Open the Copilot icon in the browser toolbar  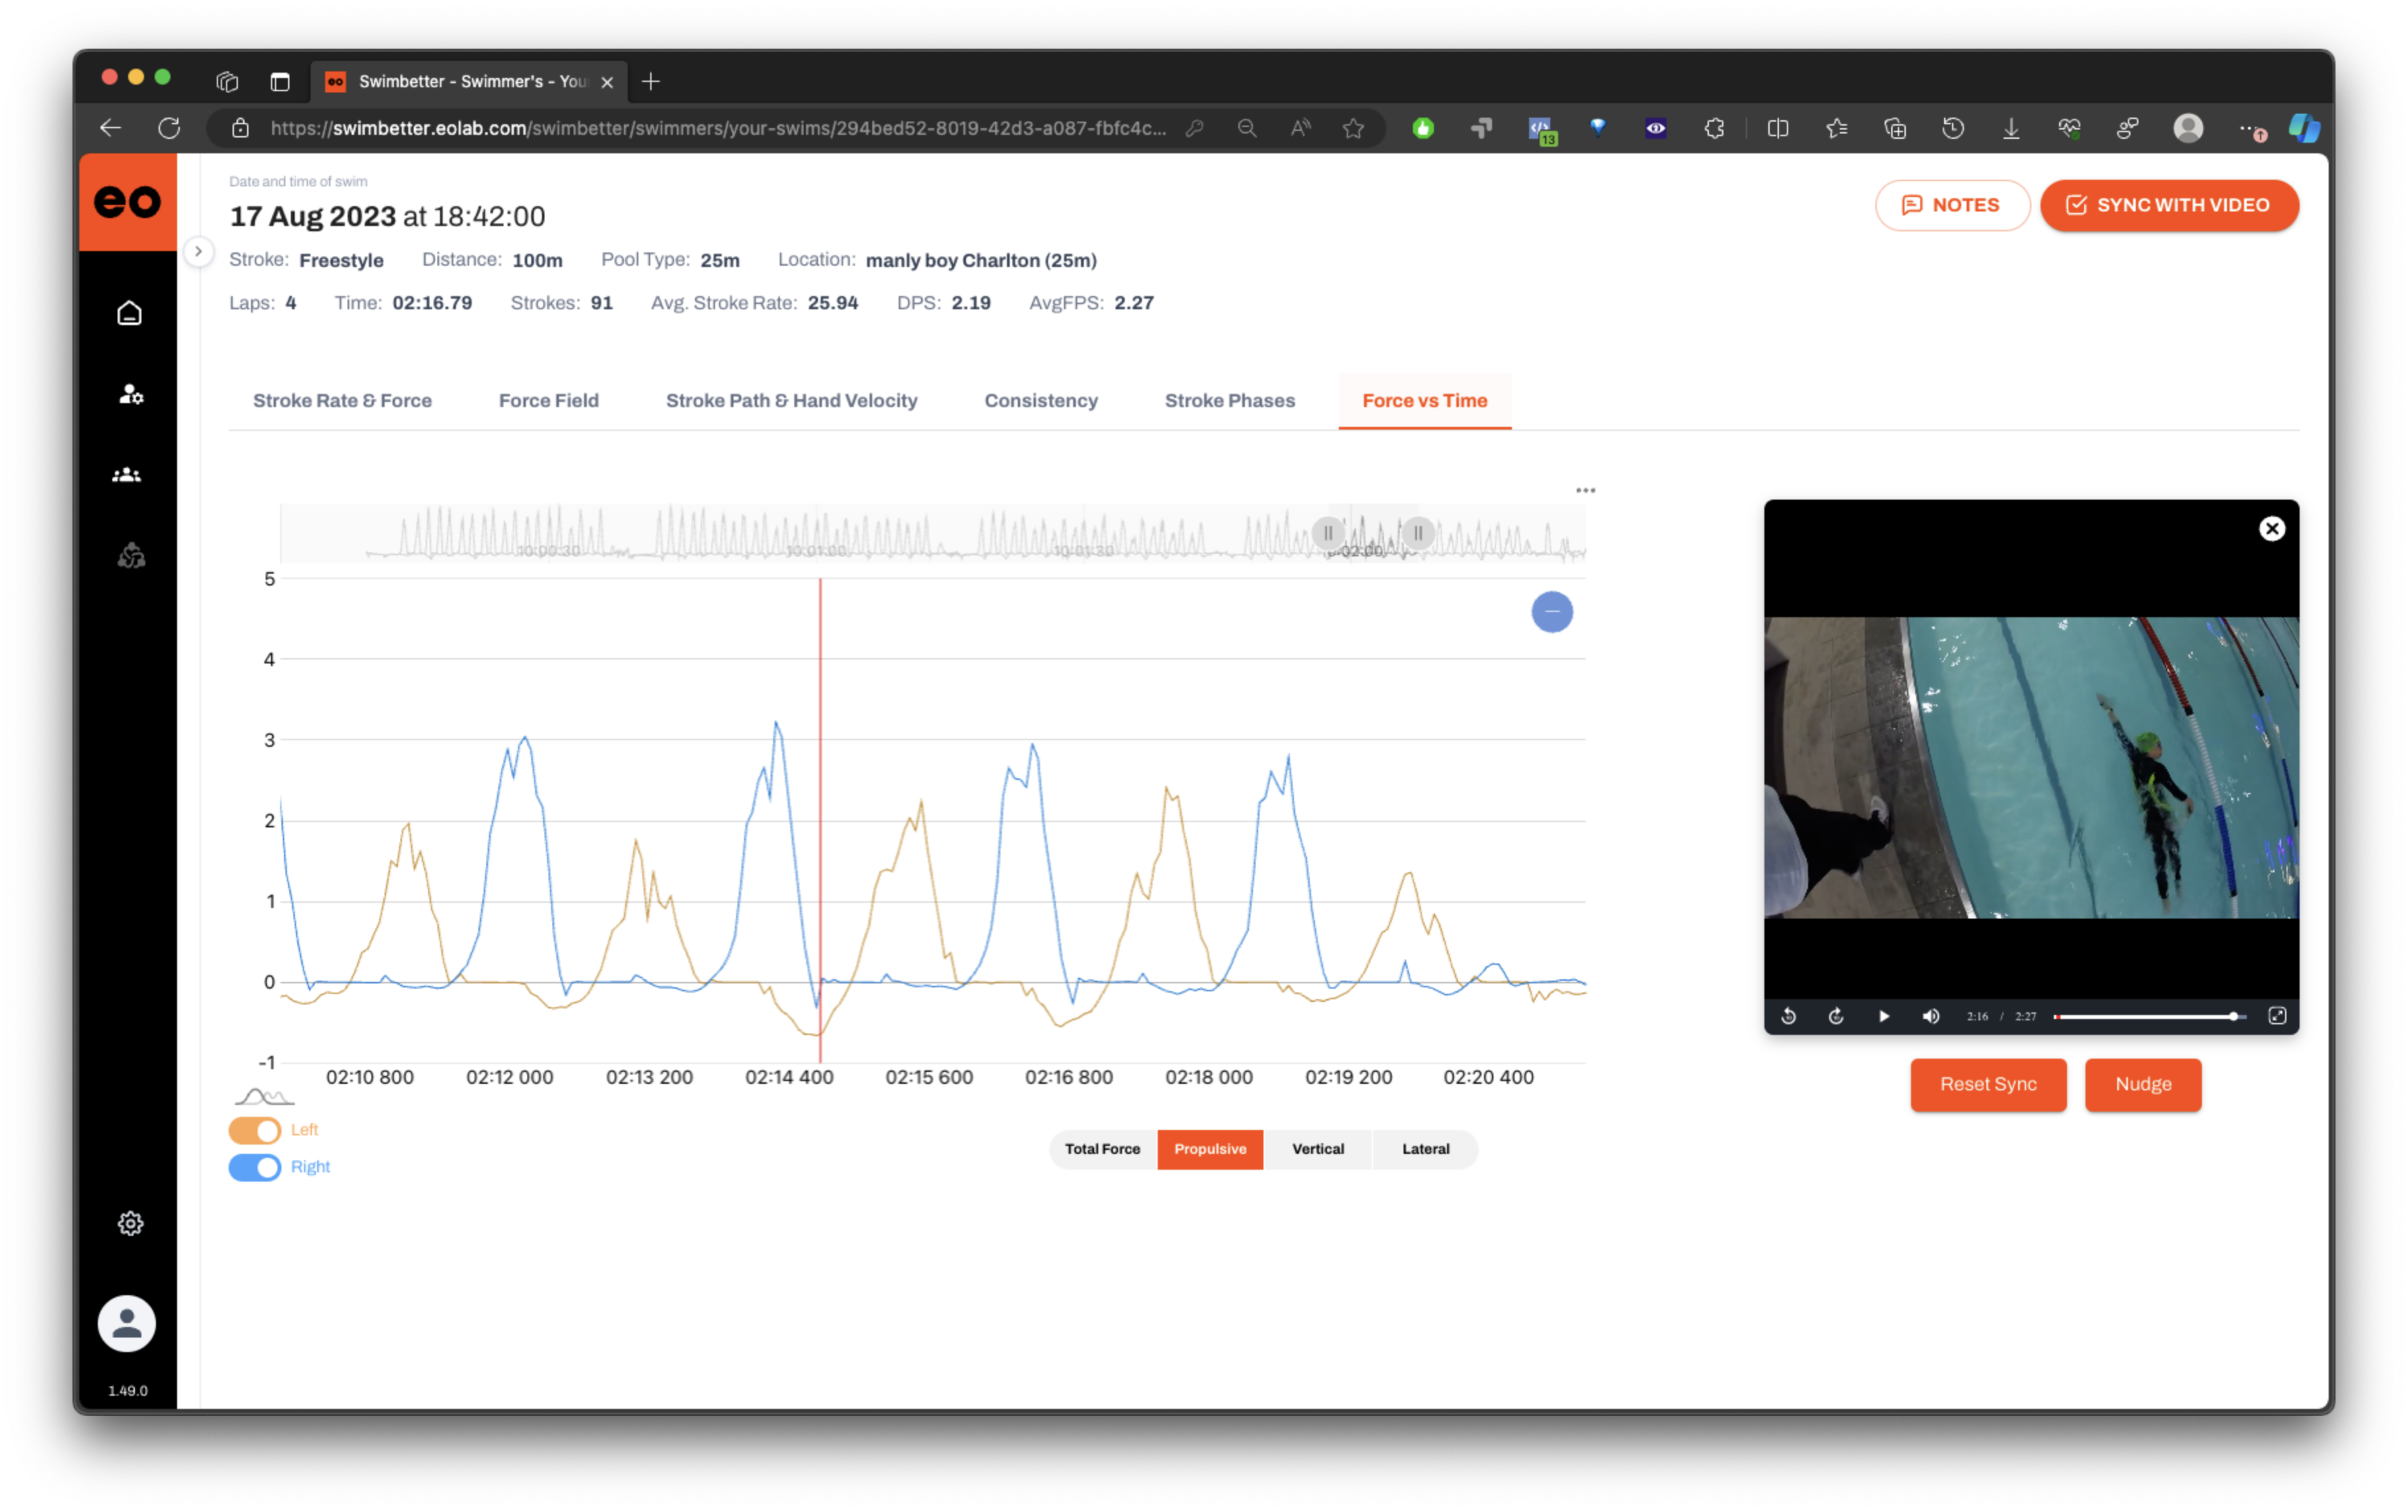click(x=2304, y=128)
